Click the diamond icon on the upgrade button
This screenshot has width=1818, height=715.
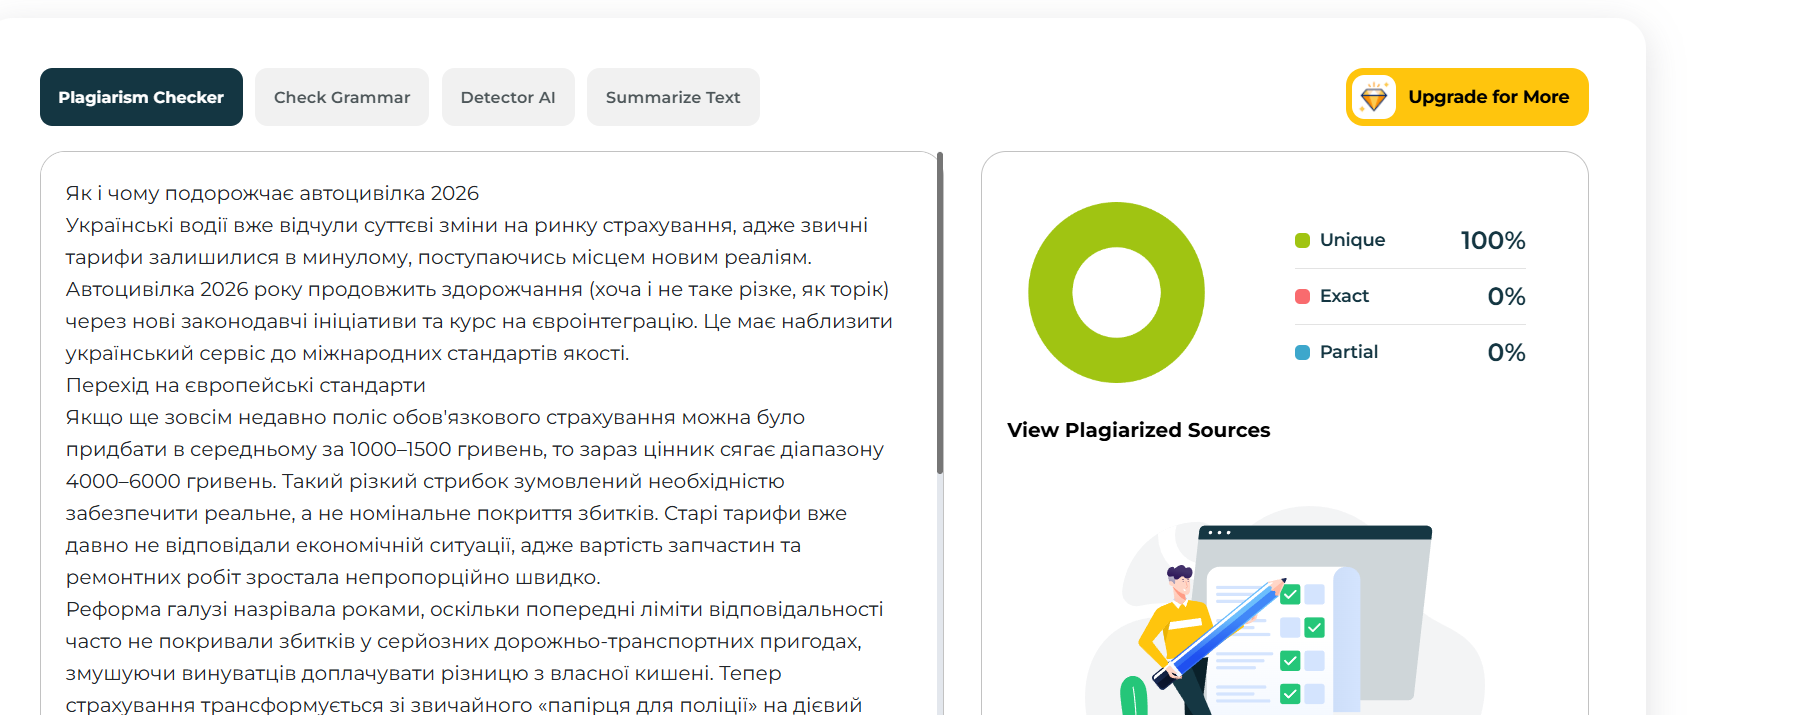click(1374, 97)
